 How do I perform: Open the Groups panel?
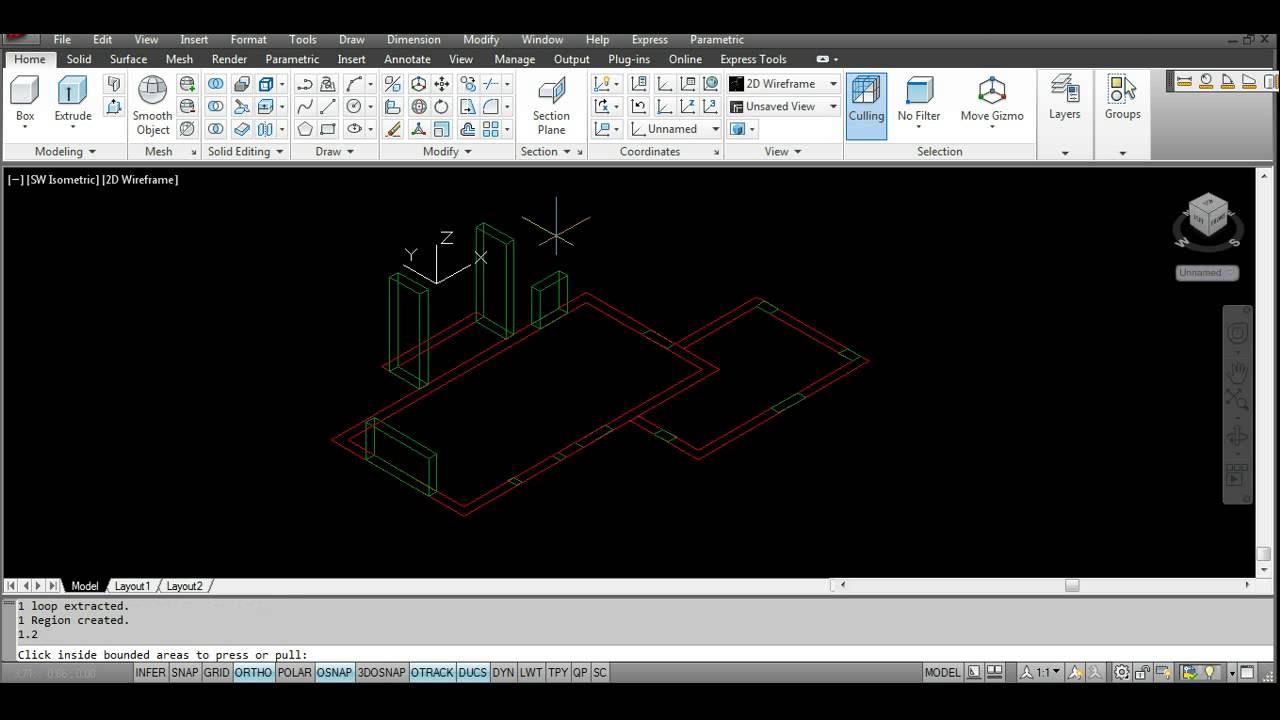pos(1122,98)
